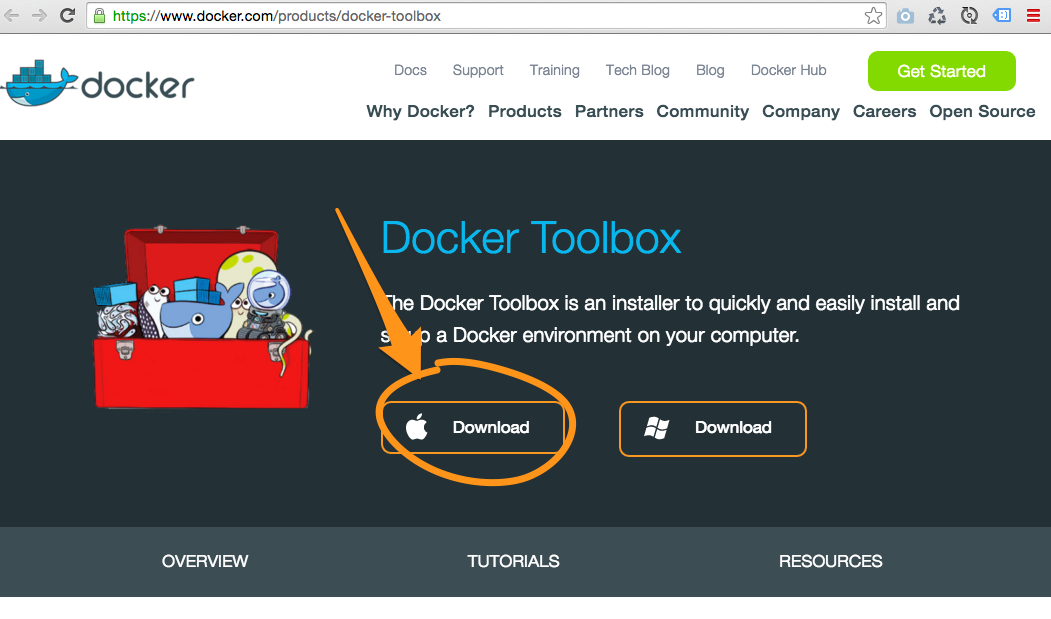Screen dimensions: 1051x619
Task: Open the Training link
Action: click(x=554, y=70)
